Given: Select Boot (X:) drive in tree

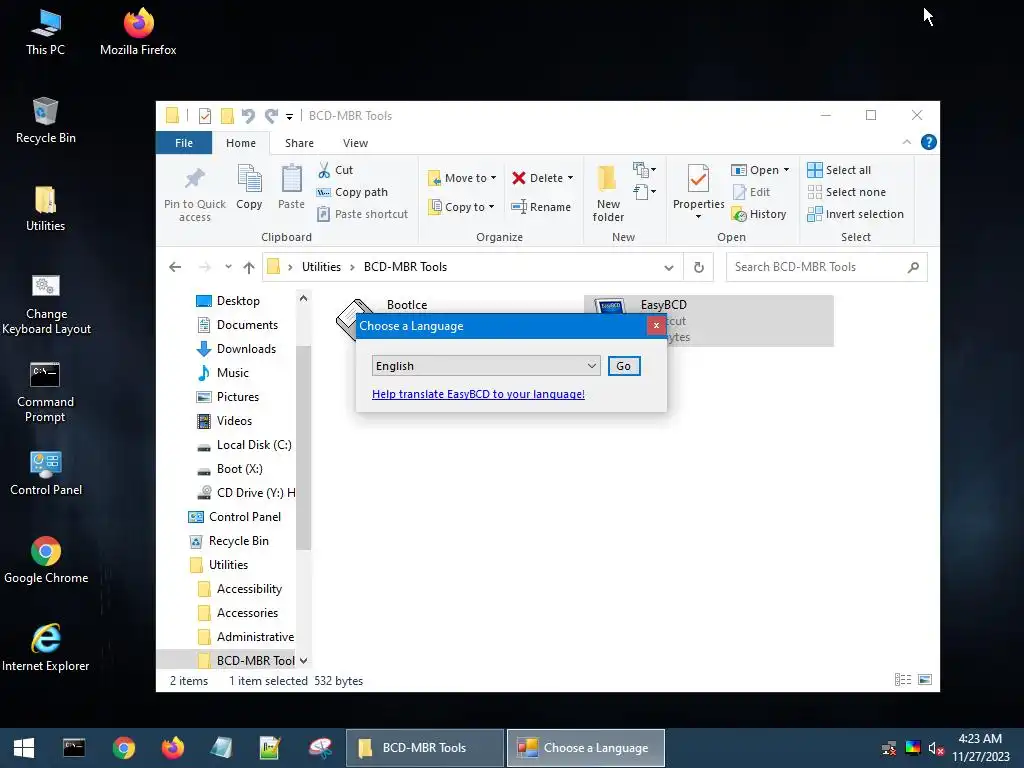Looking at the screenshot, I should [231, 469].
